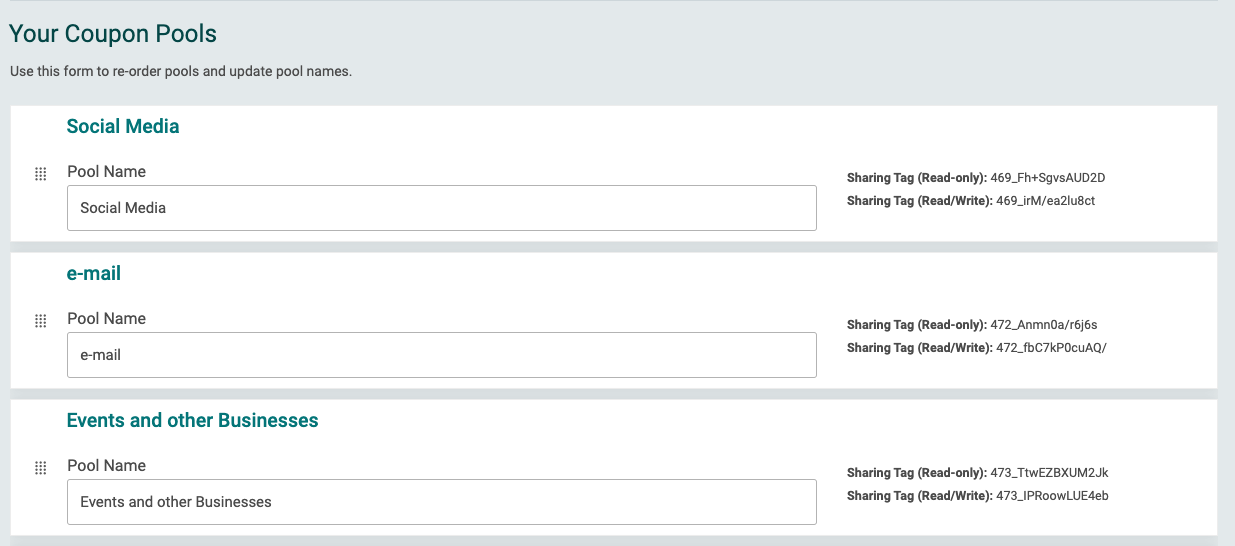Click the Events and other Businesses heading
This screenshot has height=546, width=1235.
192,421
